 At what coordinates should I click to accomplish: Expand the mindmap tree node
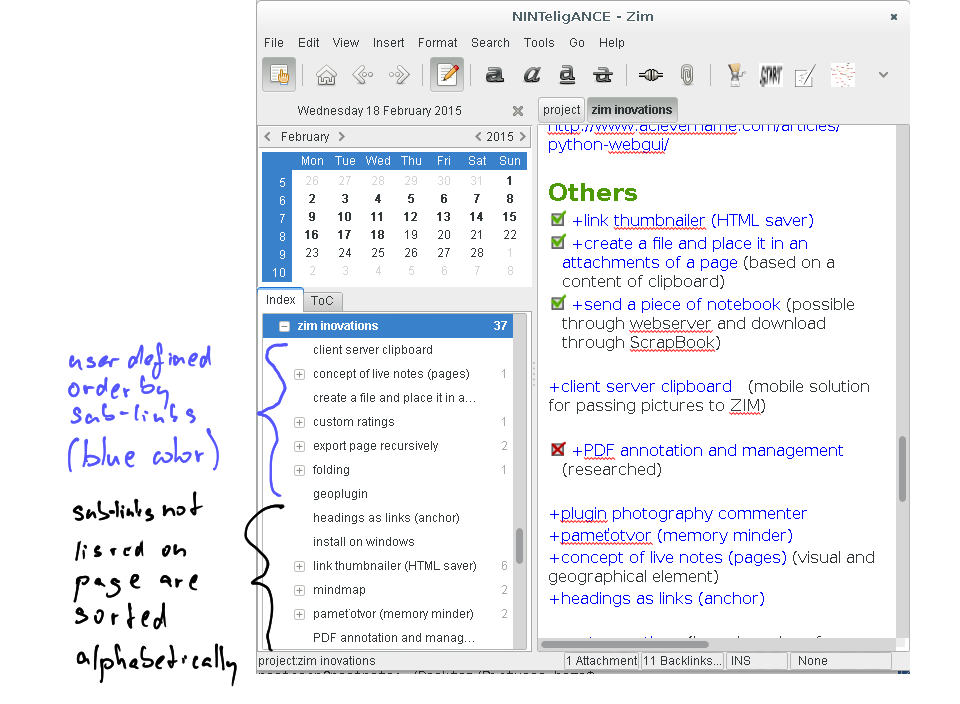(299, 590)
